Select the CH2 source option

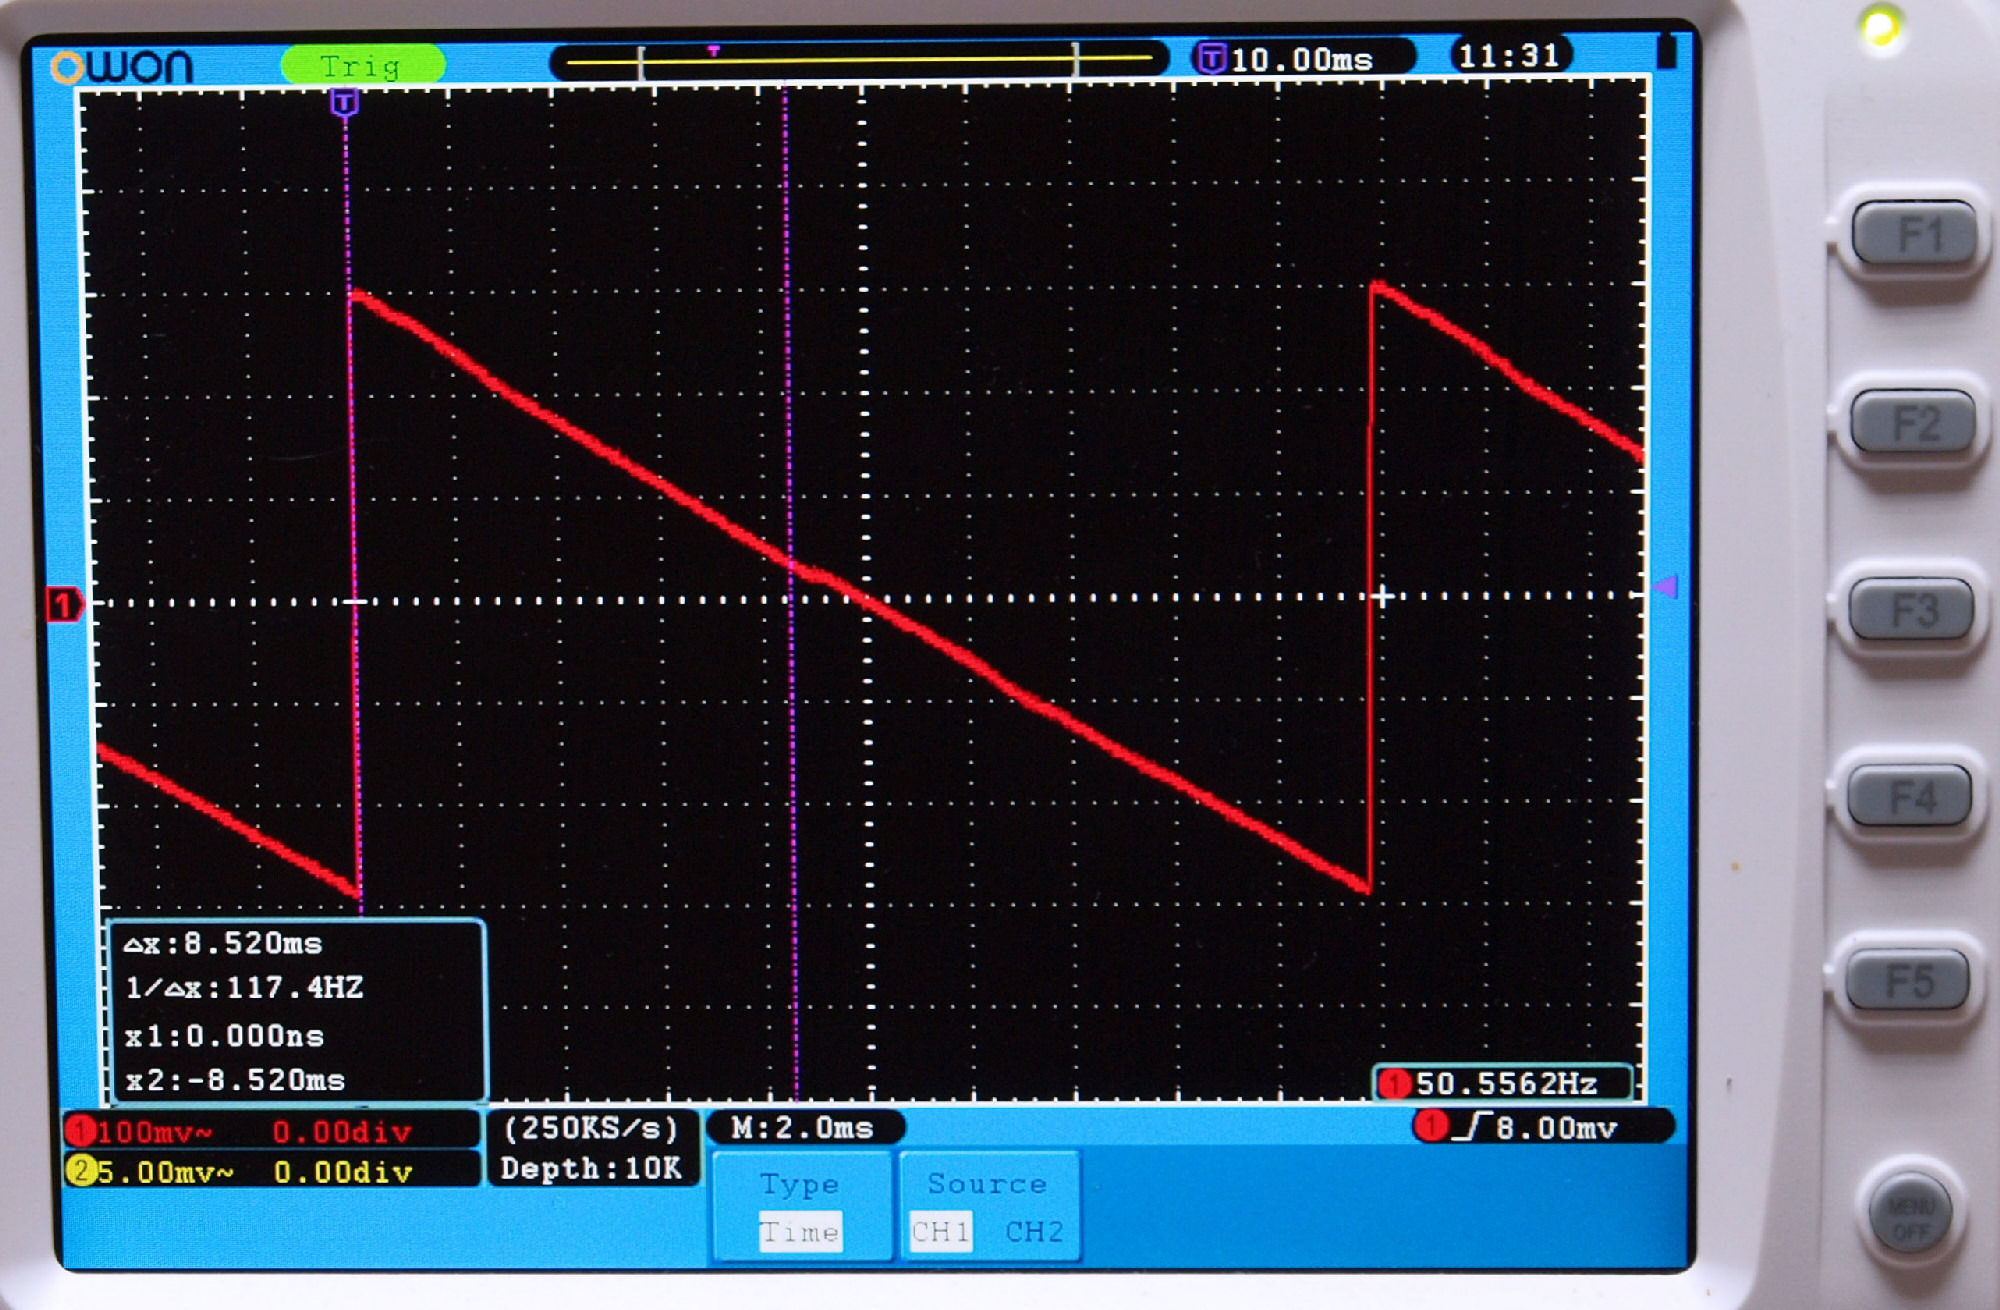point(1034,1231)
